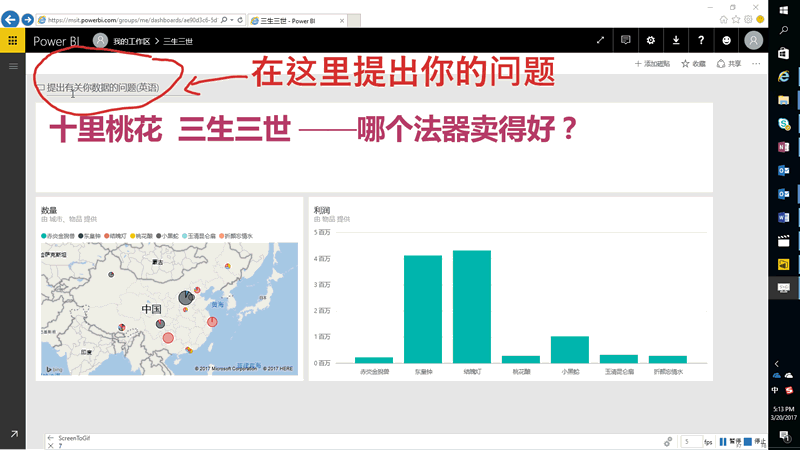This screenshot has width=800, height=450.
Task: Click the 赤炎金猊兽 legend color dot
Action: [x=44, y=236]
